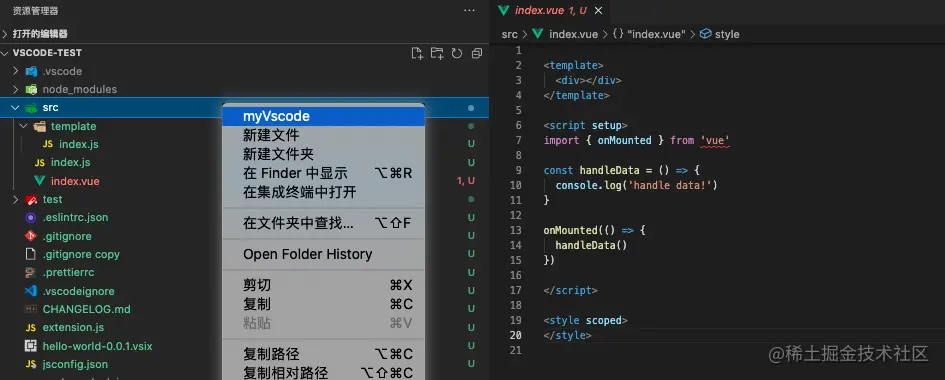Open the .eslintrc.json file
The height and width of the screenshot is (380, 945).
click(x=75, y=217)
